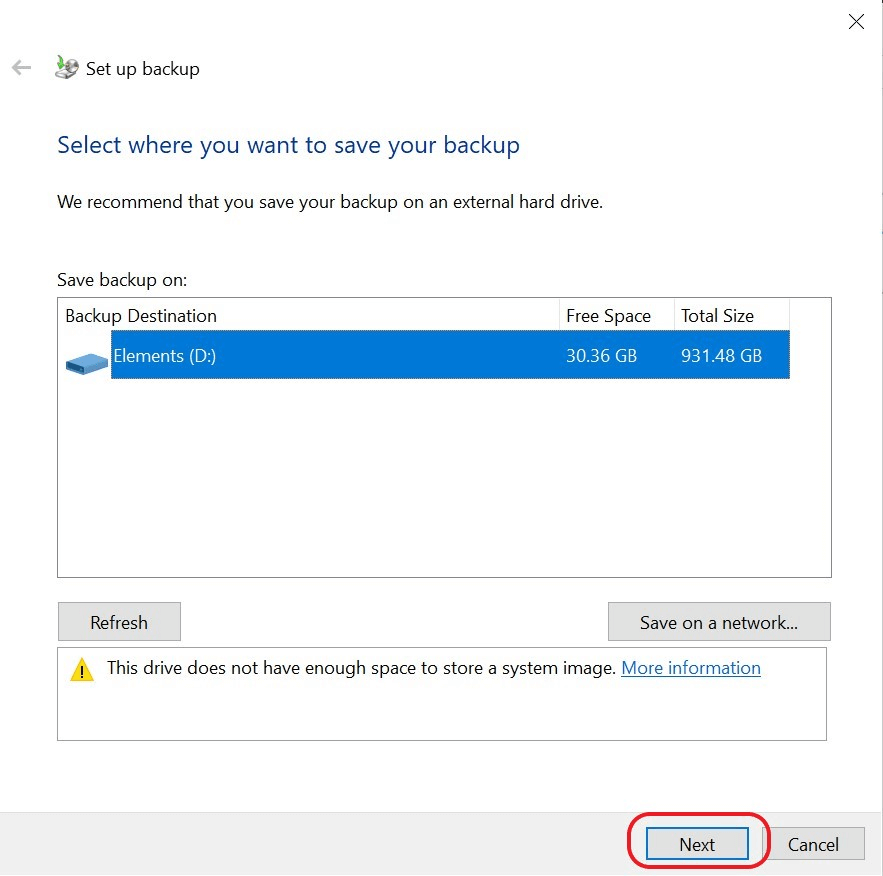
Task: Select the 30.36 GB free space value
Action: [601, 355]
